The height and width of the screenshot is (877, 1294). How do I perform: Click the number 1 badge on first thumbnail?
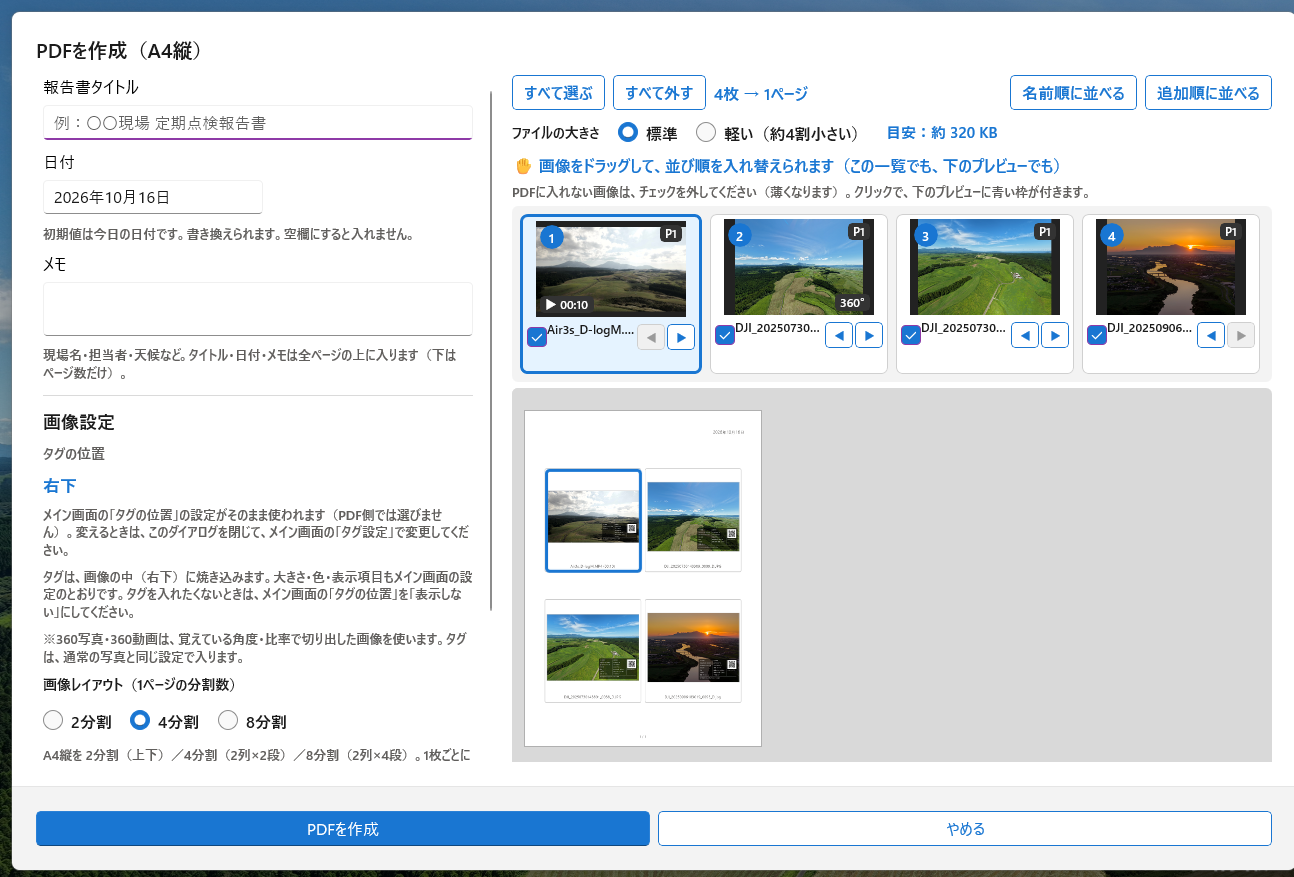(553, 238)
